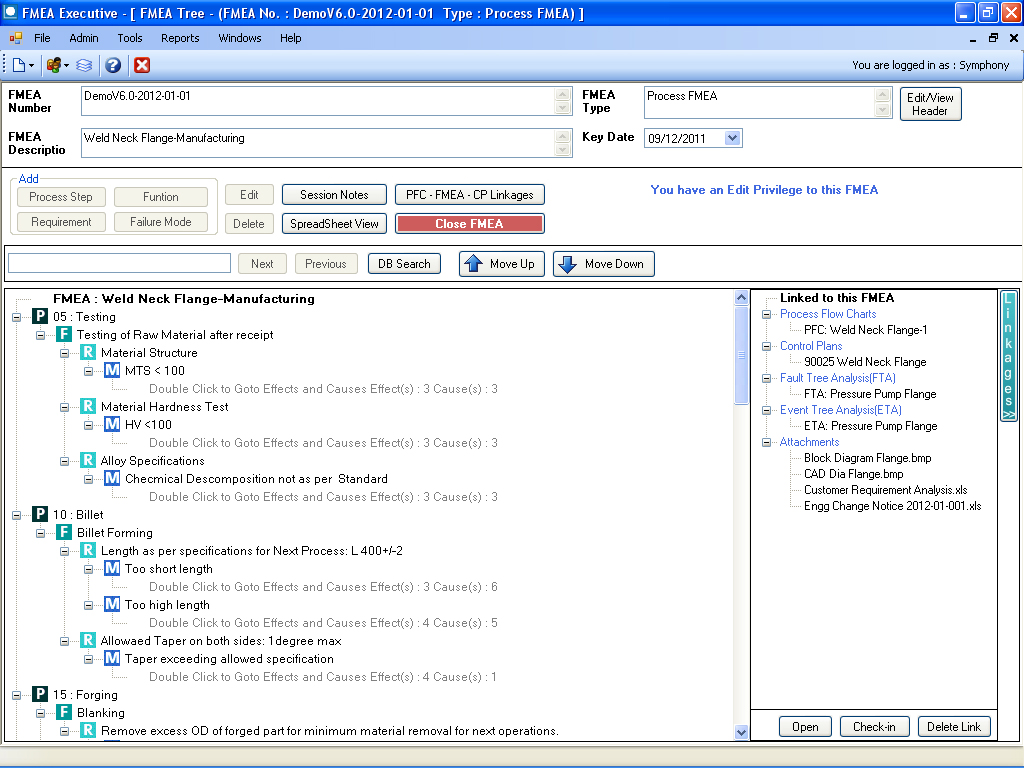The height and width of the screenshot is (768, 1024).
Task: Click in the tree search text field
Action: 120,263
